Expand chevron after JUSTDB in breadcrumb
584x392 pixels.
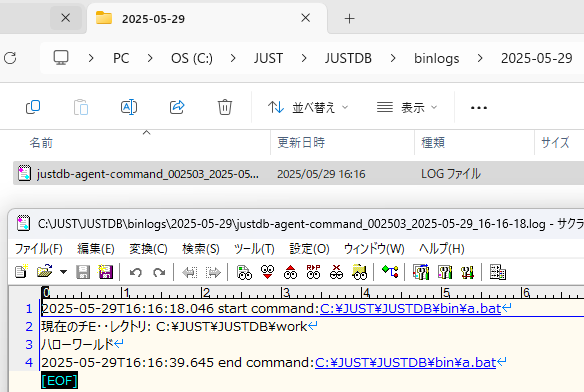point(393,58)
